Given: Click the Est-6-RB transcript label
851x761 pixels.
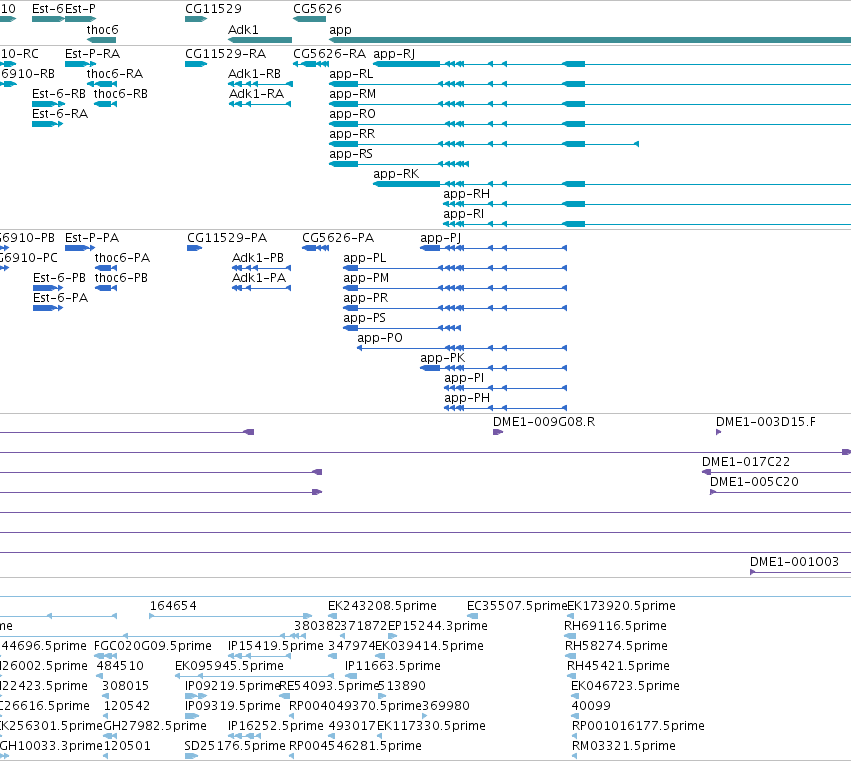Looking at the screenshot, I should (x=59, y=94).
